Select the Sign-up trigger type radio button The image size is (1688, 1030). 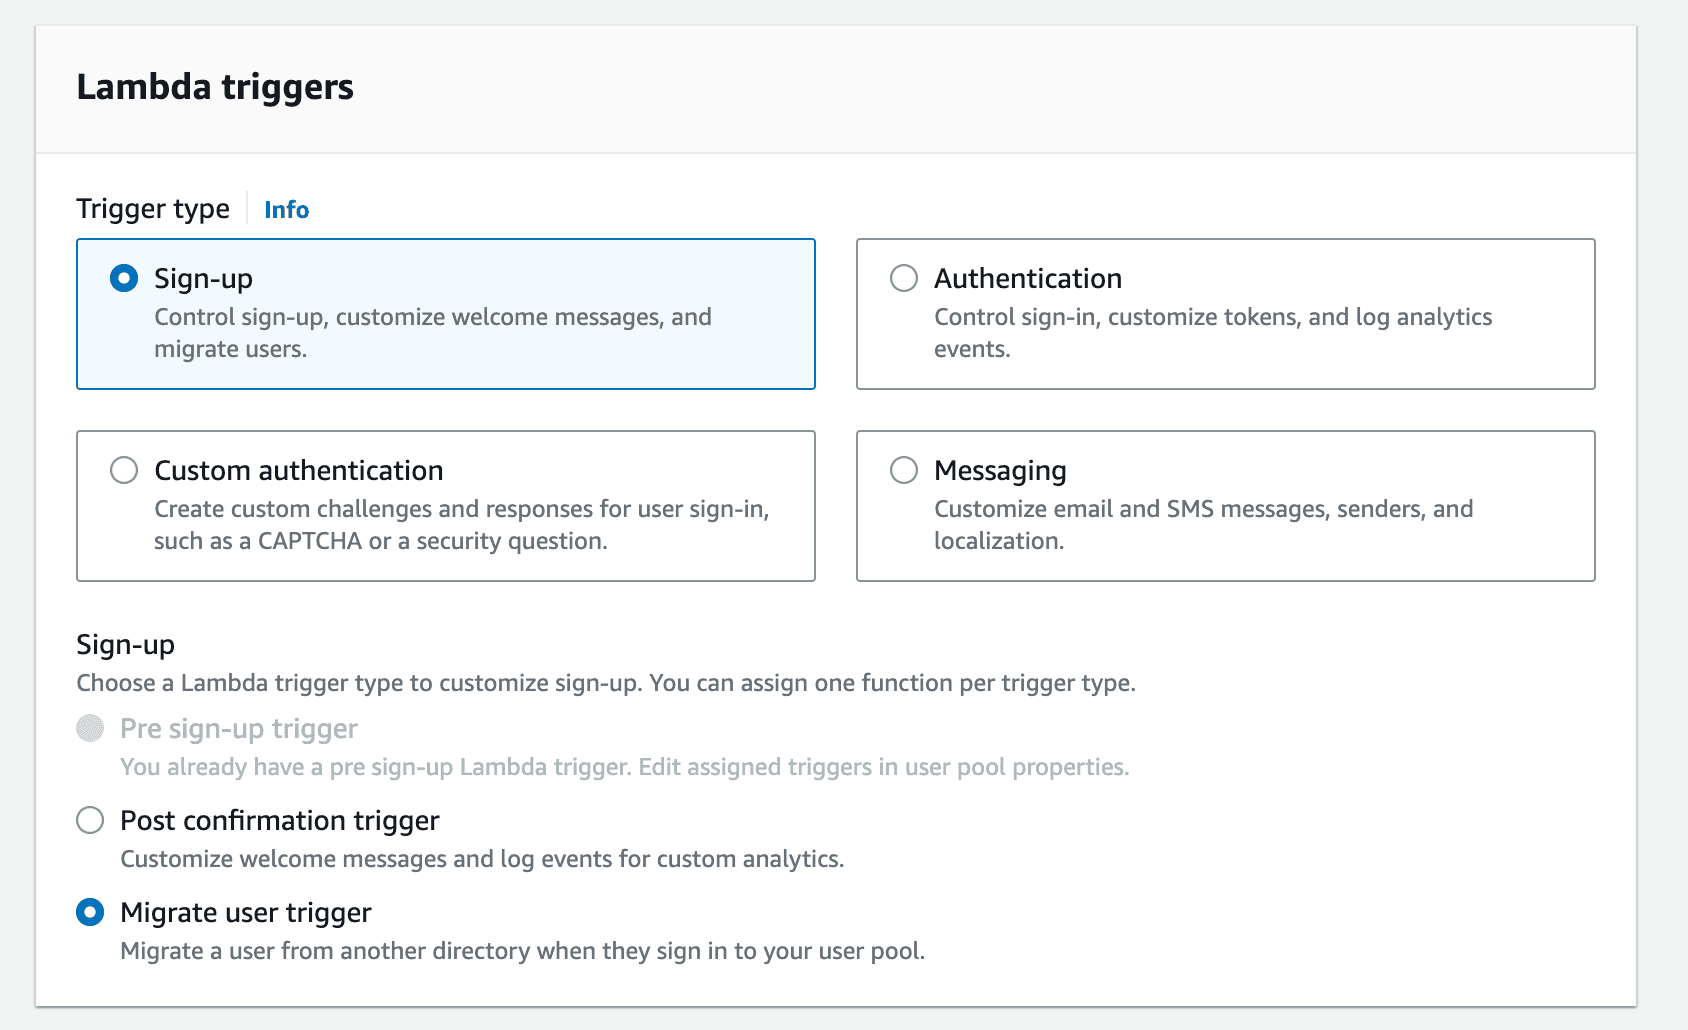[124, 280]
